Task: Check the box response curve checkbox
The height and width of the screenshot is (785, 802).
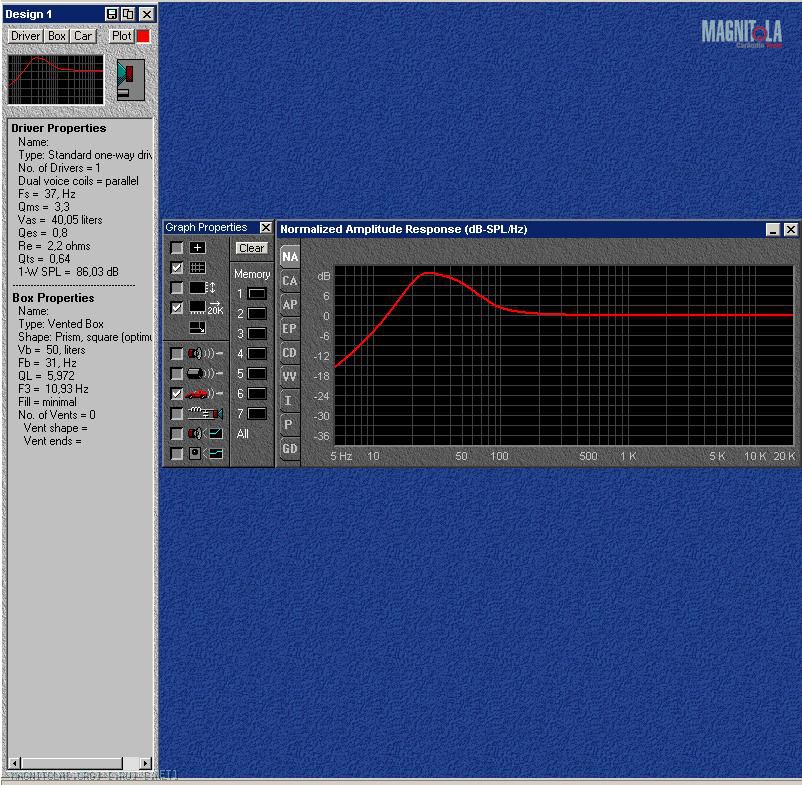Action: [x=176, y=454]
